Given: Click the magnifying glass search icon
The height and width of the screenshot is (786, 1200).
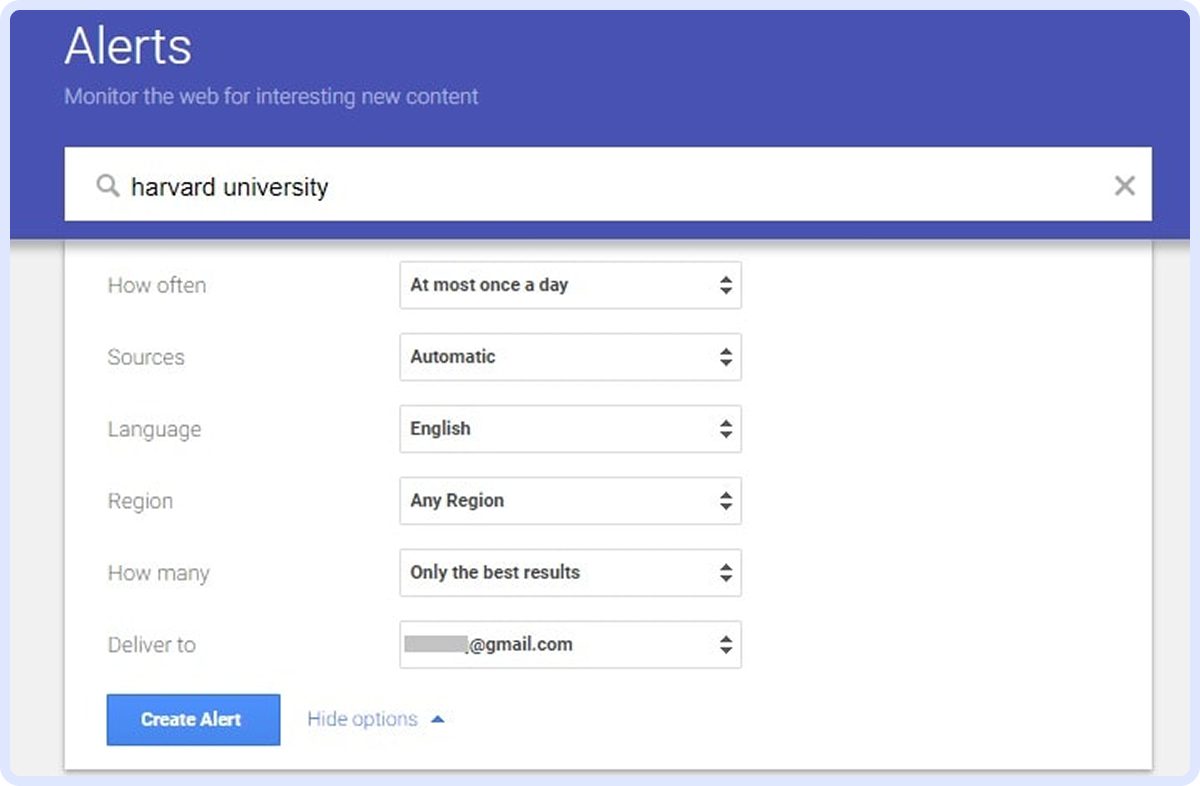Looking at the screenshot, I should click(x=107, y=186).
